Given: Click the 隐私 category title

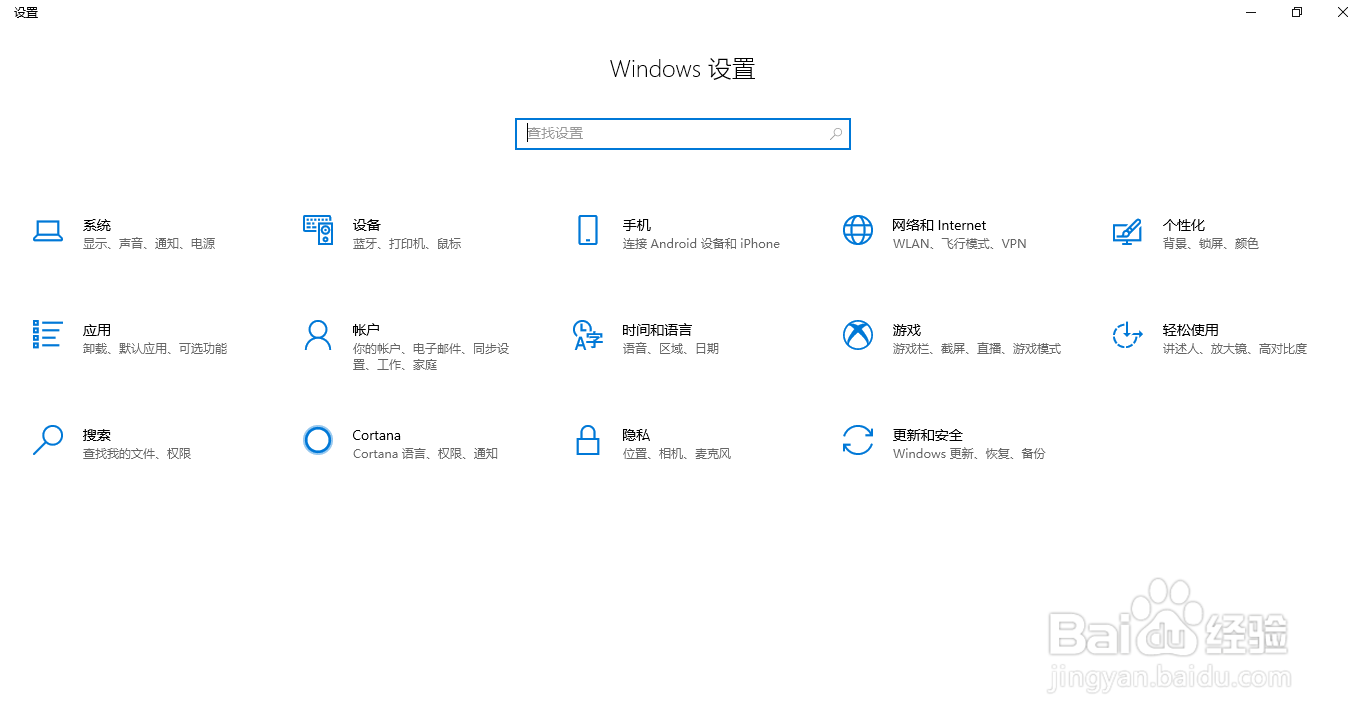Looking at the screenshot, I should tap(637, 435).
